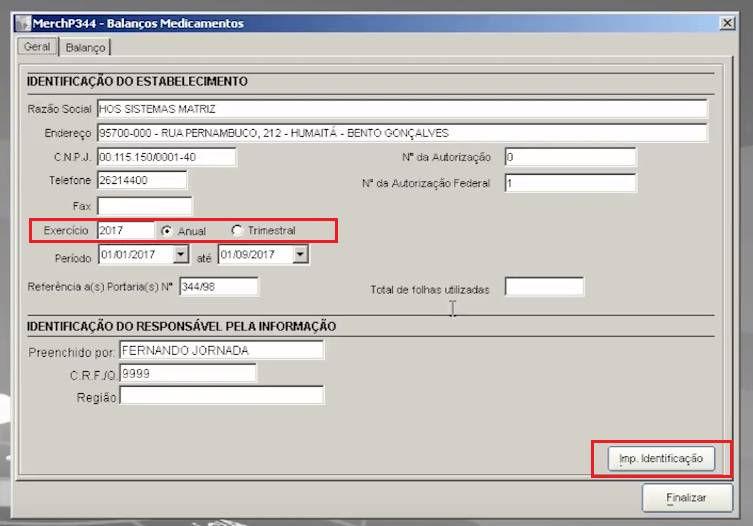Screen dimensions: 753x526
Task: Focus the Total de folhas utilizadas field
Action: pos(544,288)
